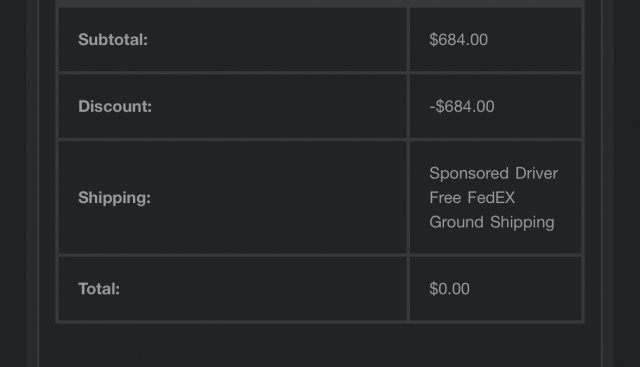Click the Shipping label
This screenshot has width=640, height=367.
[x=114, y=198]
